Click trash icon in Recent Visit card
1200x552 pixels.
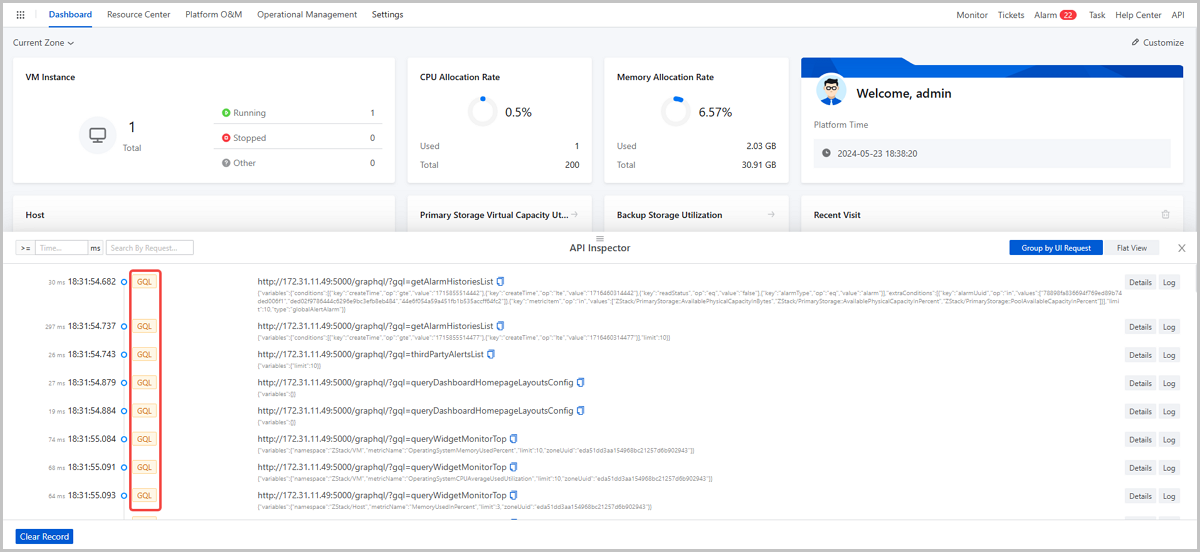[1165, 215]
